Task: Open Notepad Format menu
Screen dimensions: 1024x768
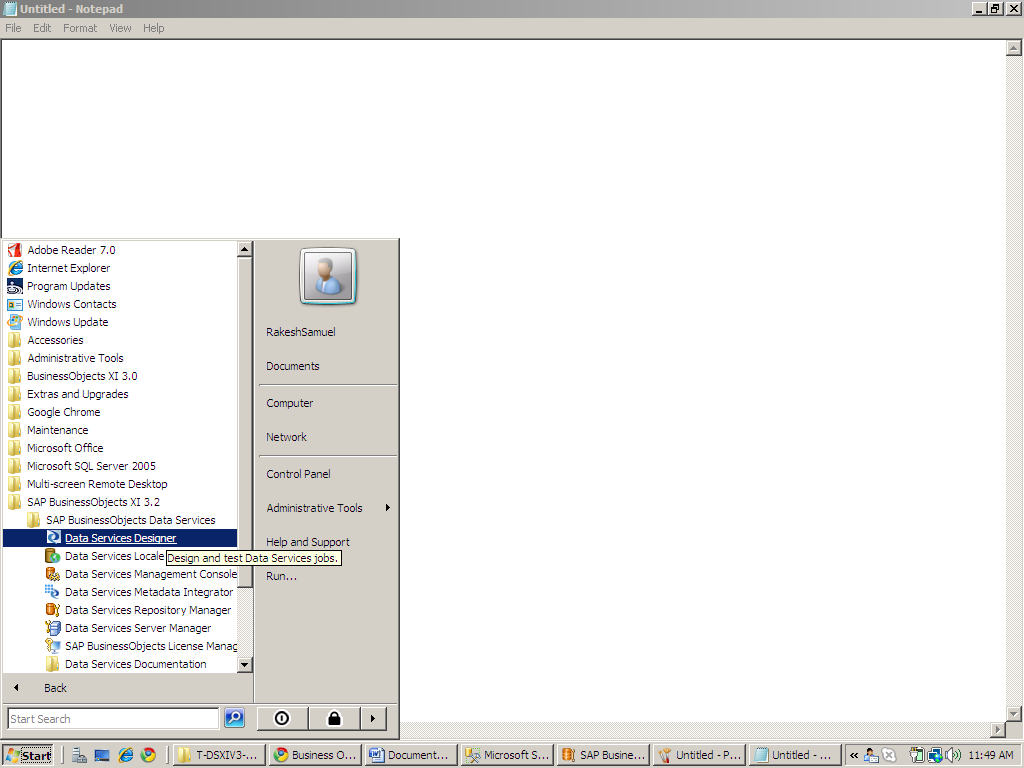Action: tap(80, 28)
